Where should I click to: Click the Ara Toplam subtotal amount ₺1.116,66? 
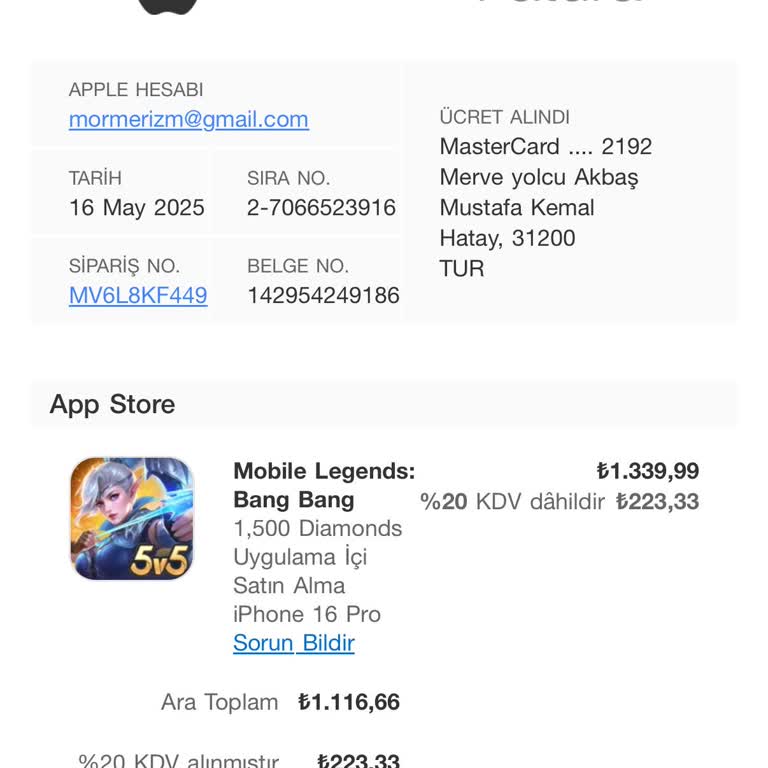pos(349,702)
